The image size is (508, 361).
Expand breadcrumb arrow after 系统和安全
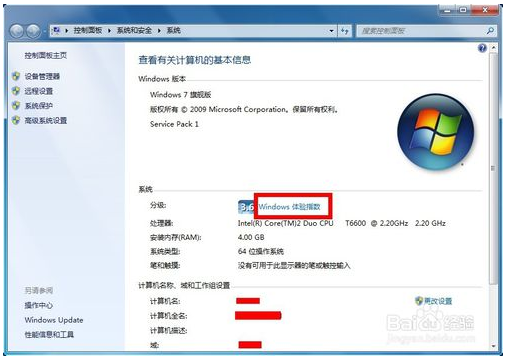tap(159, 31)
